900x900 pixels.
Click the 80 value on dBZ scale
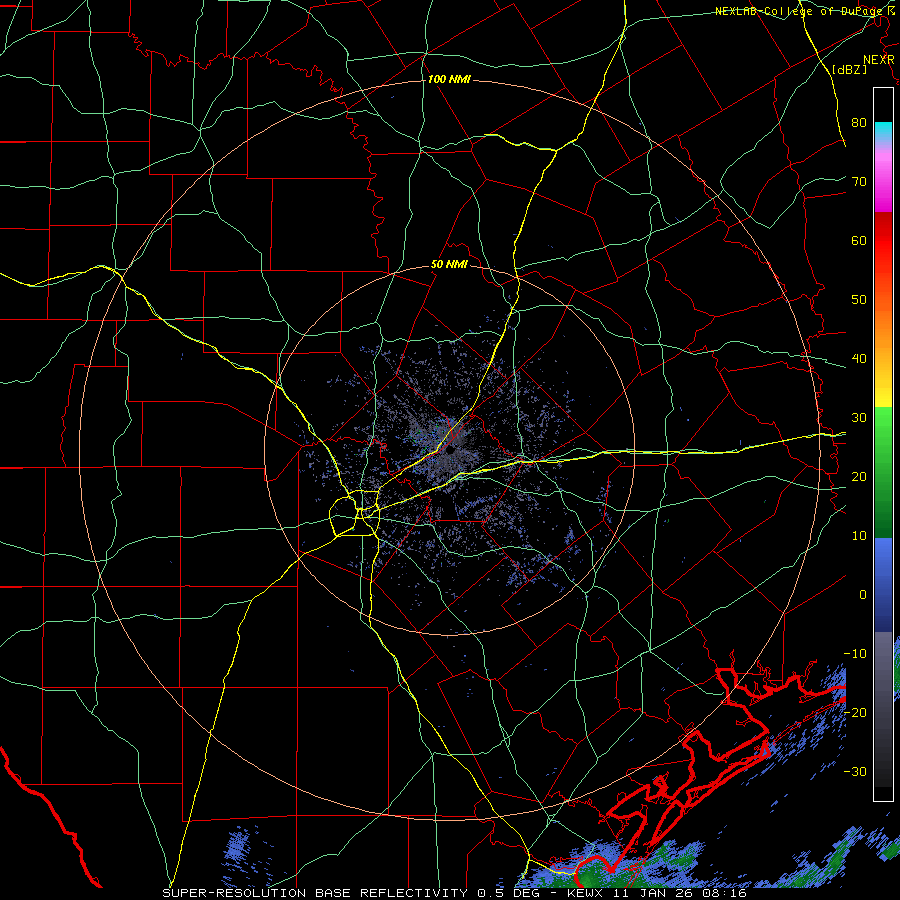pyautogui.click(x=859, y=123)
